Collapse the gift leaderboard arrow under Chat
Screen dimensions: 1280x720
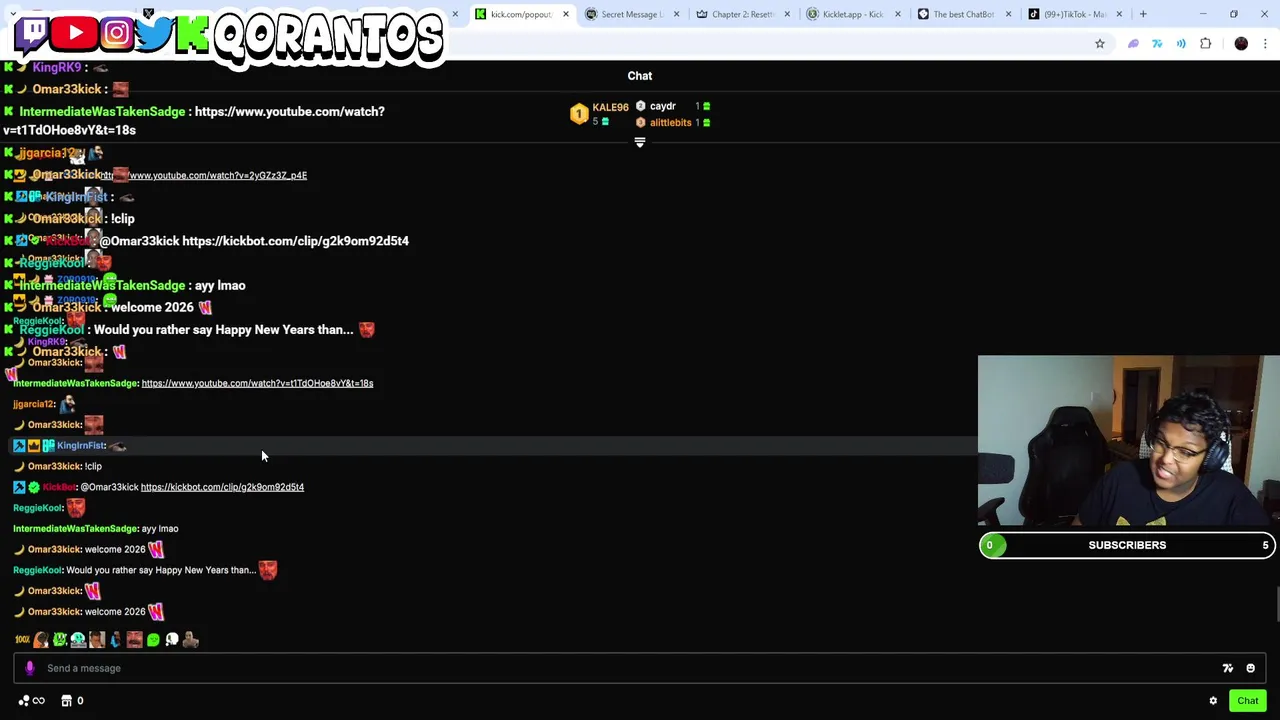640,143
